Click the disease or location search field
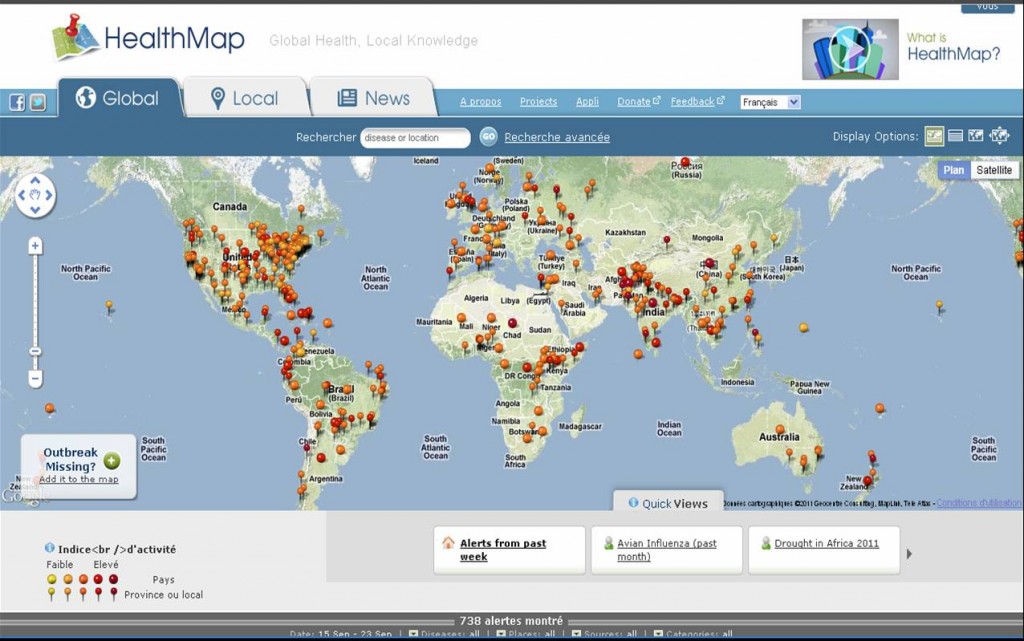Image resolution: width=1024 pixels, height=641 pixels. click(415, 137)
